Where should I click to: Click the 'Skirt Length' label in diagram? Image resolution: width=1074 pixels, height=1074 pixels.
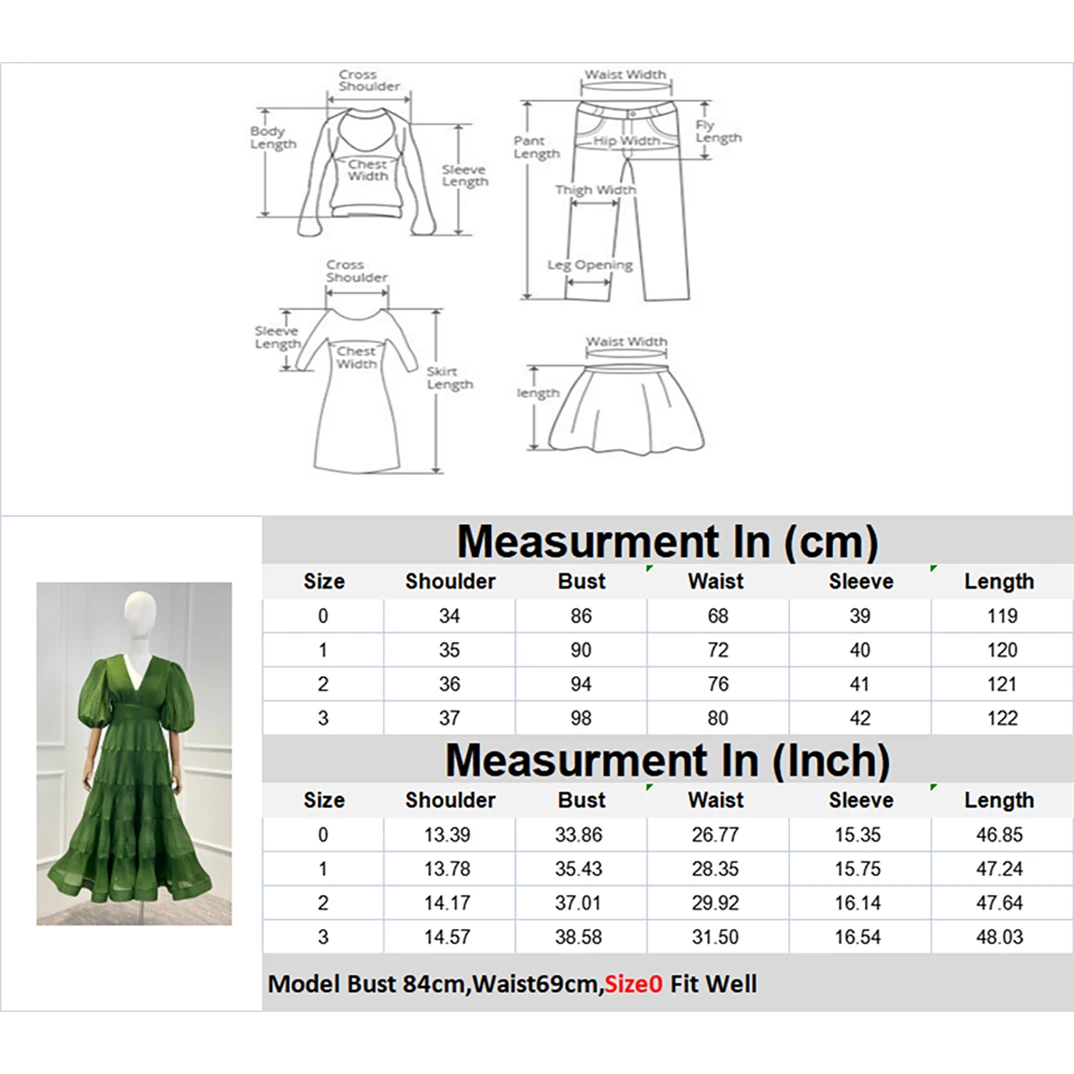click(x=450, y=377)
